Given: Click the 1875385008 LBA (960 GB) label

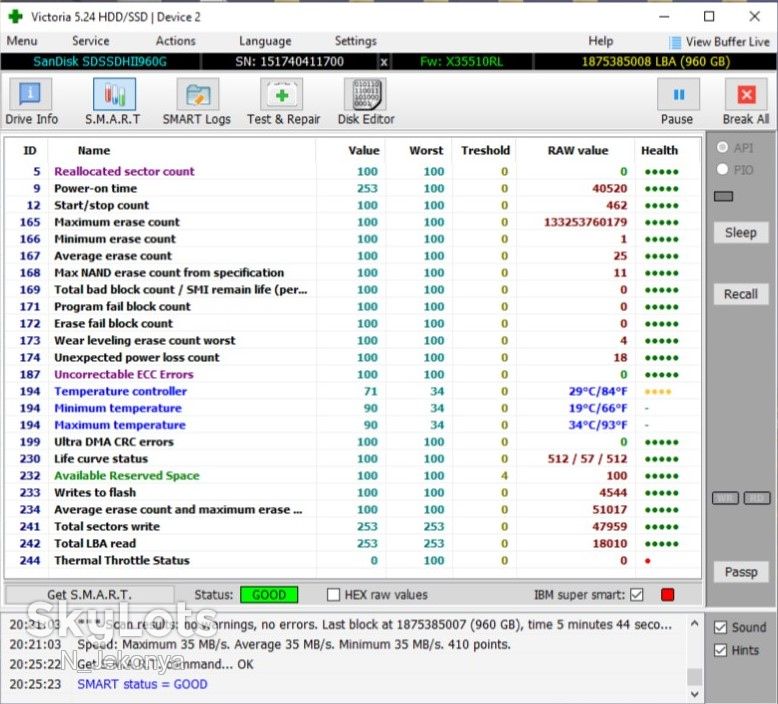Looking at the screenshot, I should (x=655, y=62).
